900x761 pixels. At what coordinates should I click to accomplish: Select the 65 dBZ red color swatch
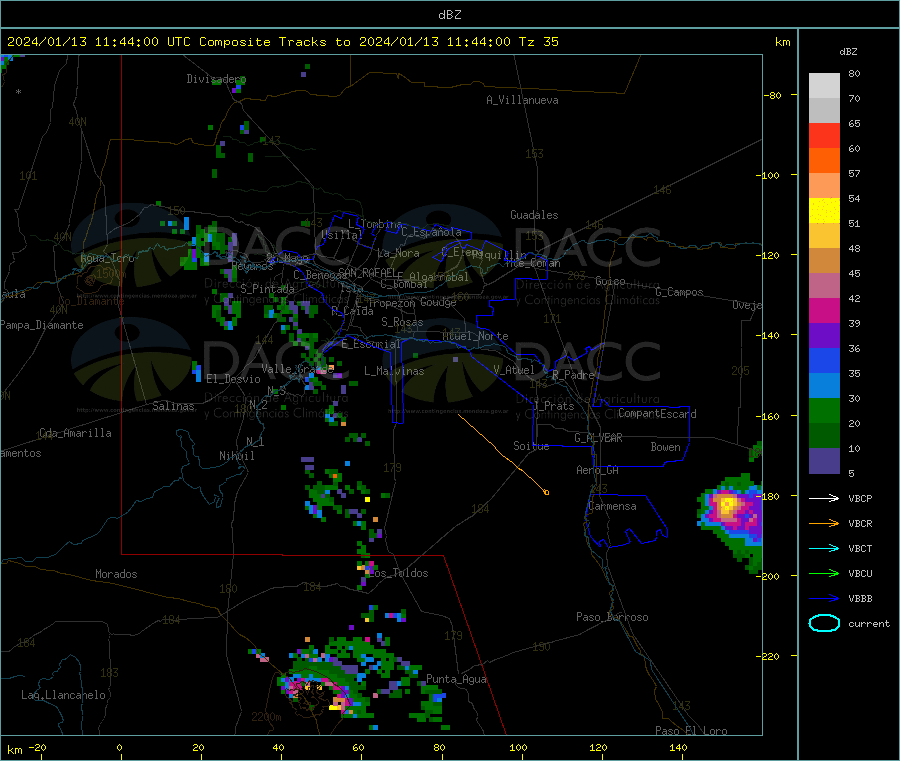824,135
